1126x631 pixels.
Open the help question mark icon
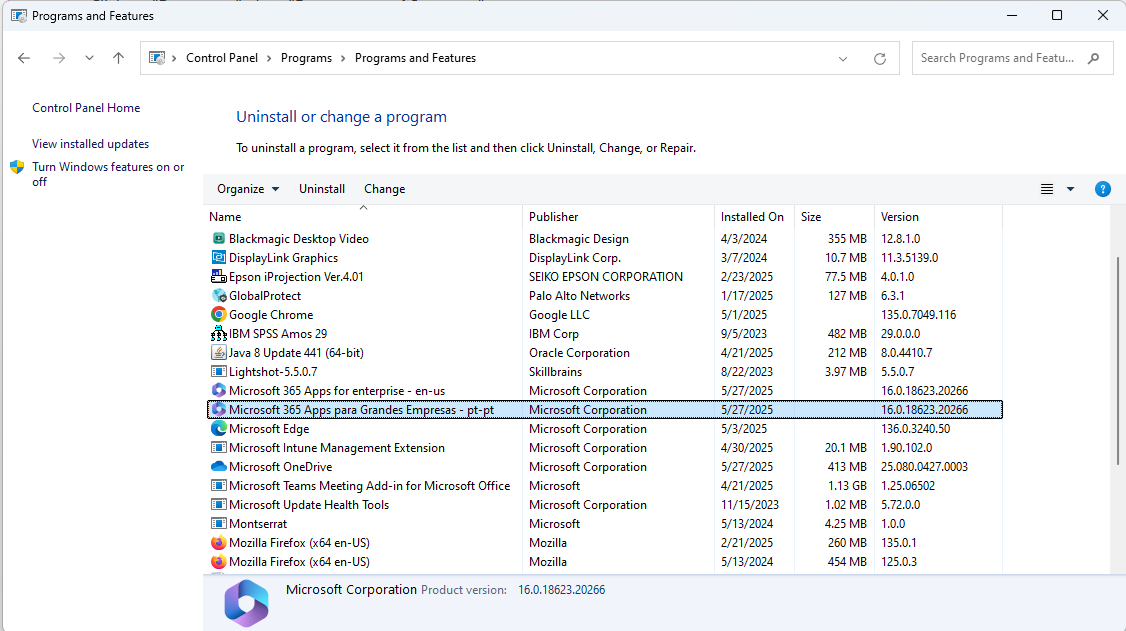tap(1102, 189)
